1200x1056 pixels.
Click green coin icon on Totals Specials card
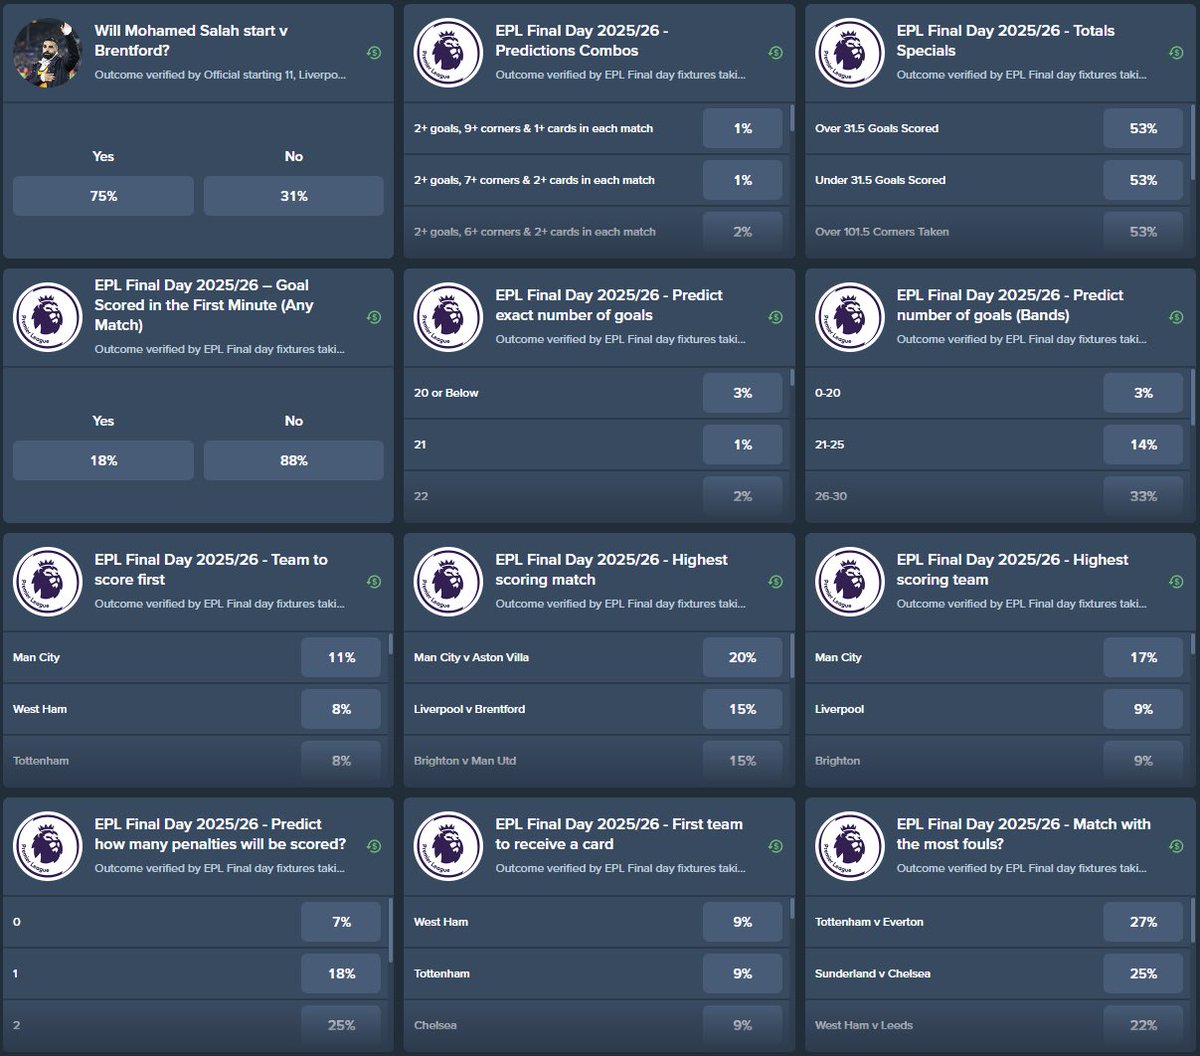click(1176, 52)
